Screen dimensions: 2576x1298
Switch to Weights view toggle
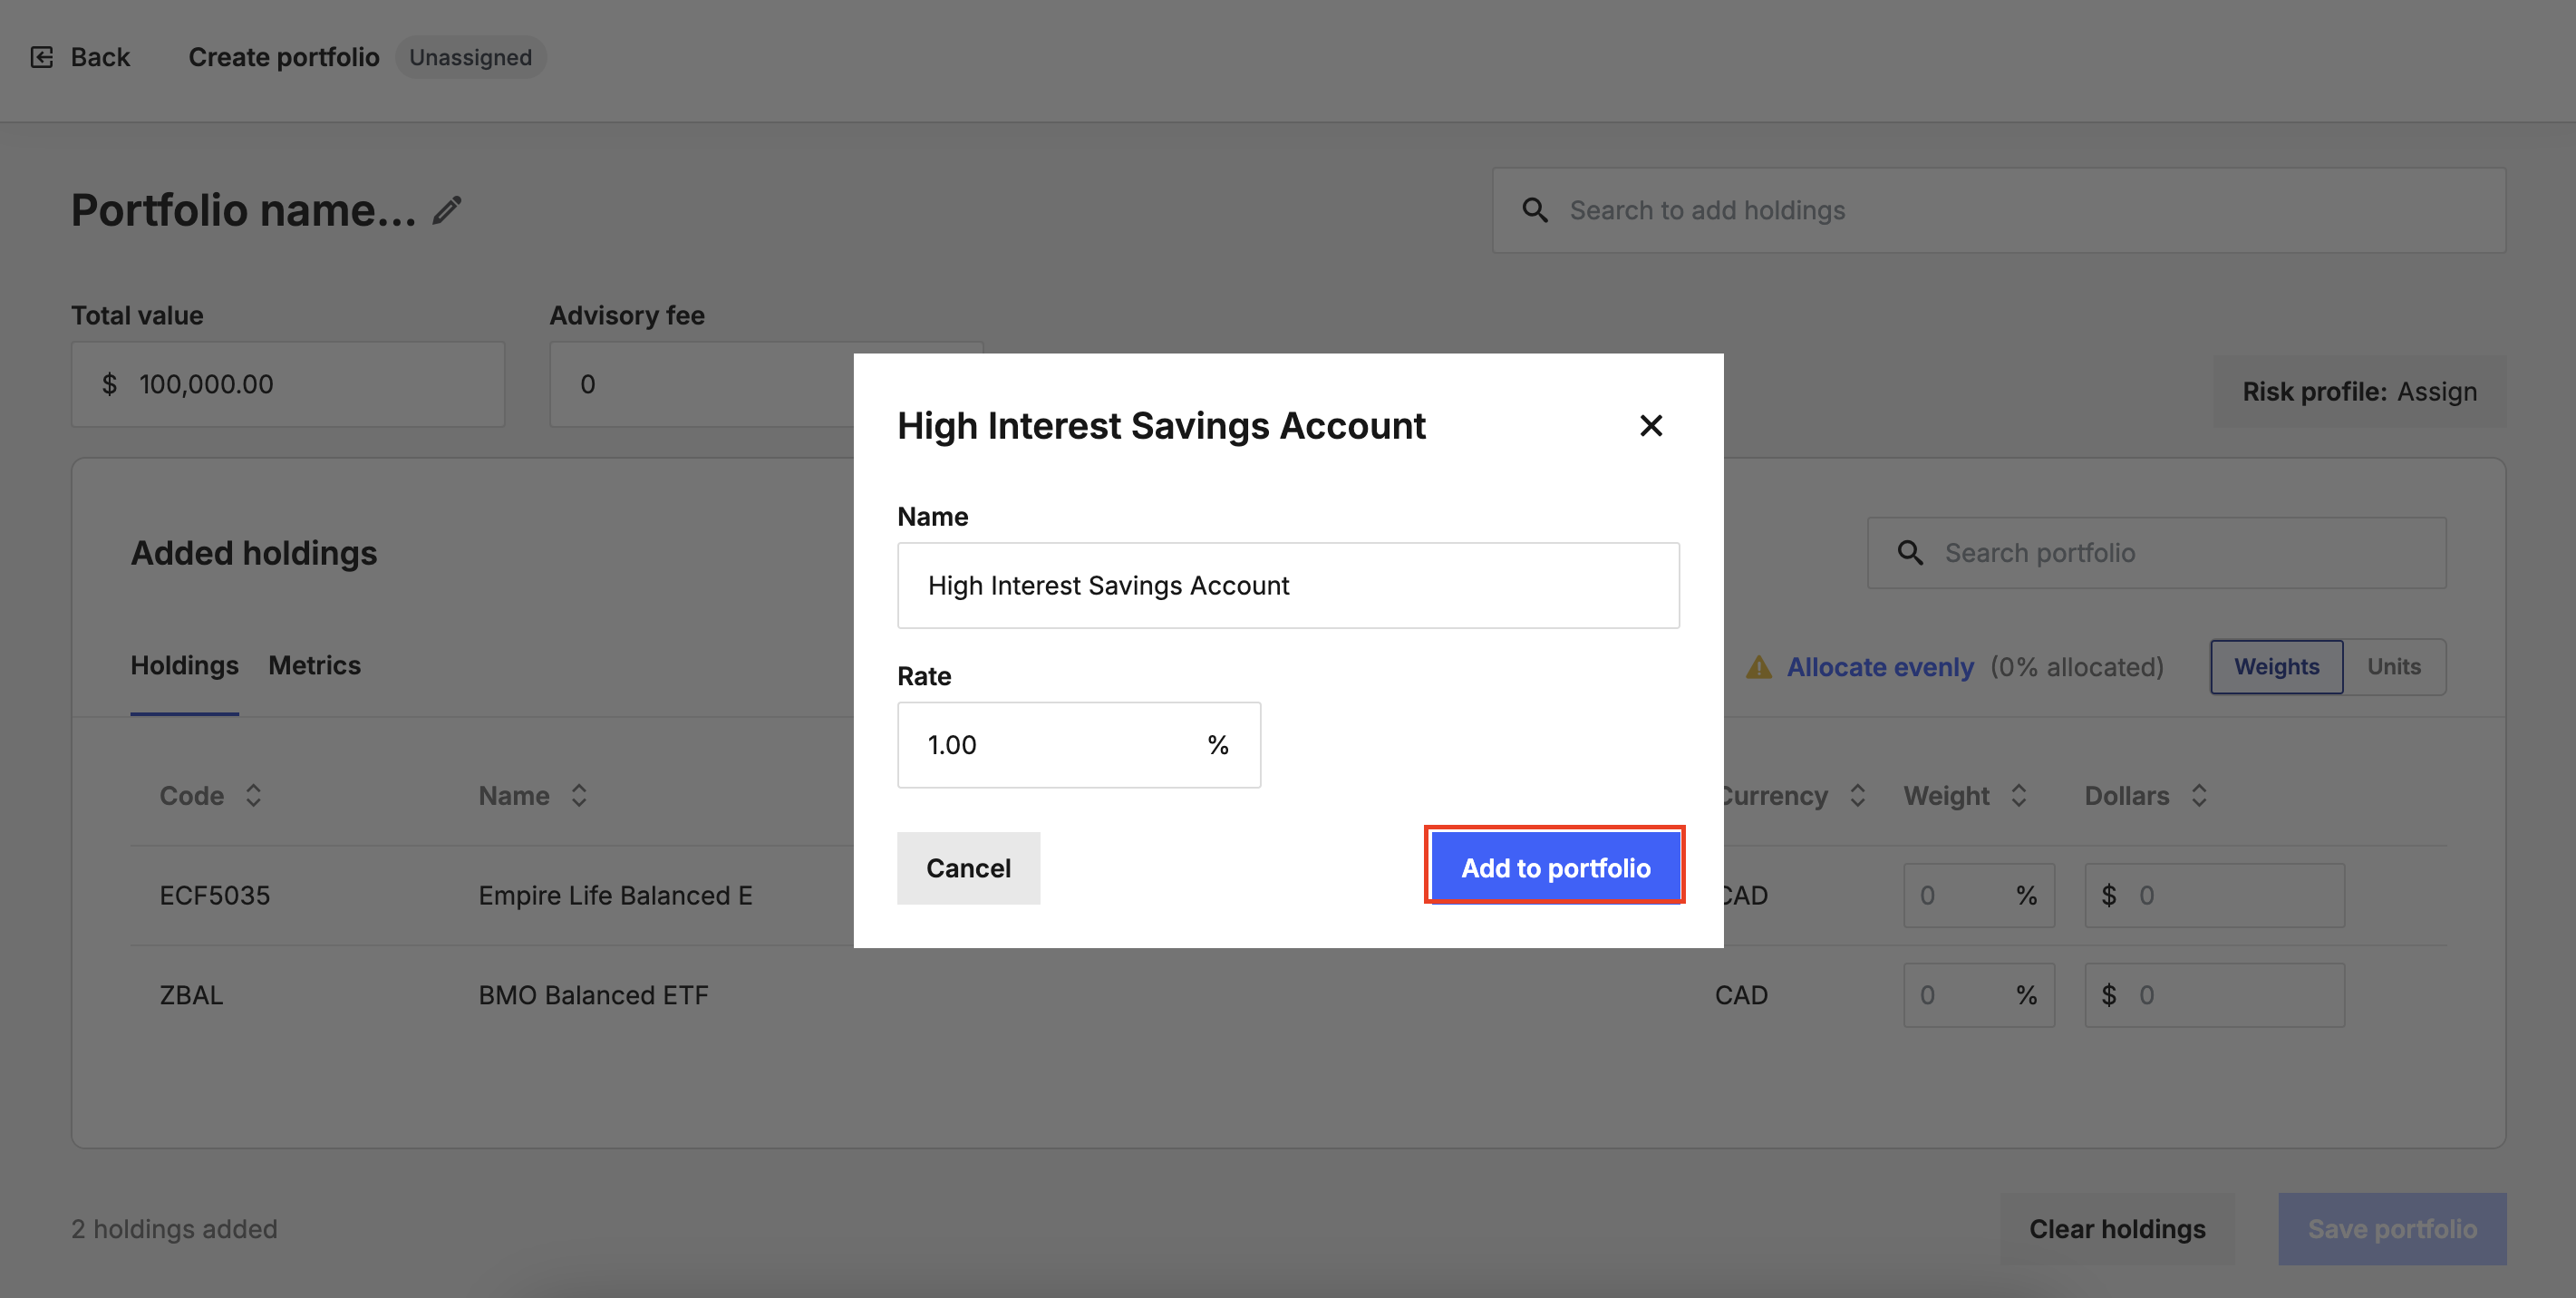[2277, 667]
